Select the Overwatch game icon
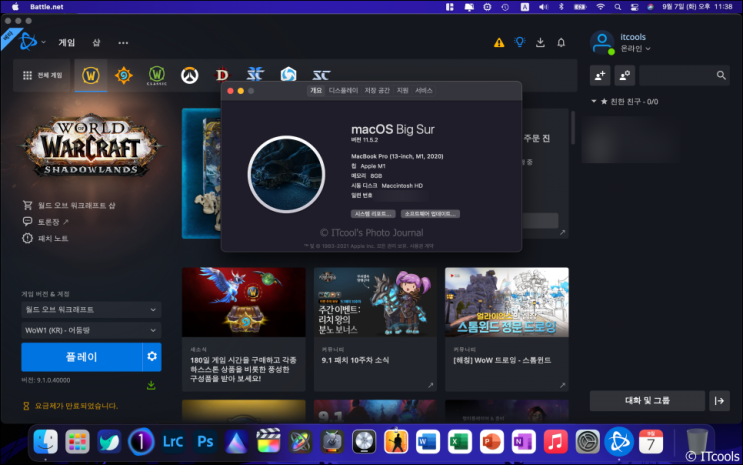 pyautogui.click(x=190, y=75)
